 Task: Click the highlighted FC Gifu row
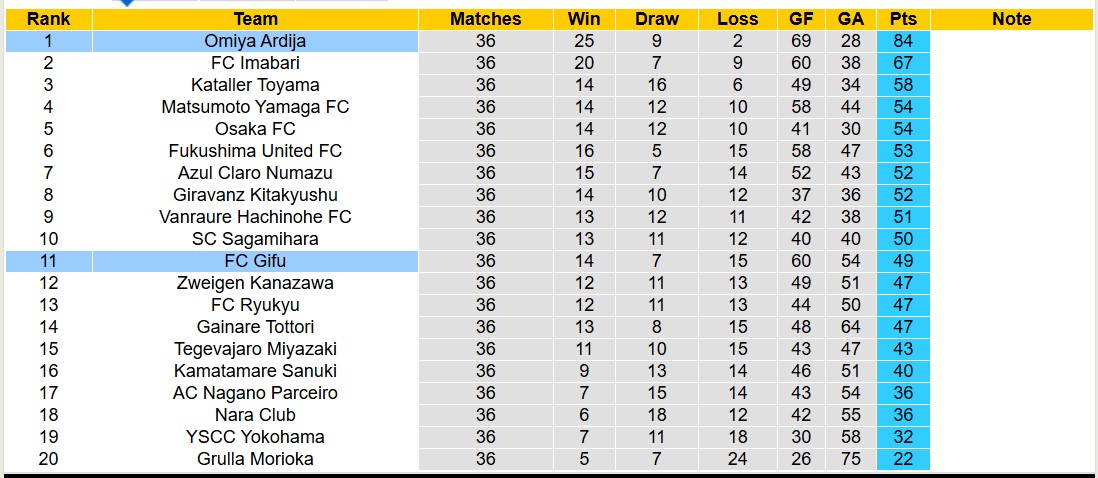[255, 261]
